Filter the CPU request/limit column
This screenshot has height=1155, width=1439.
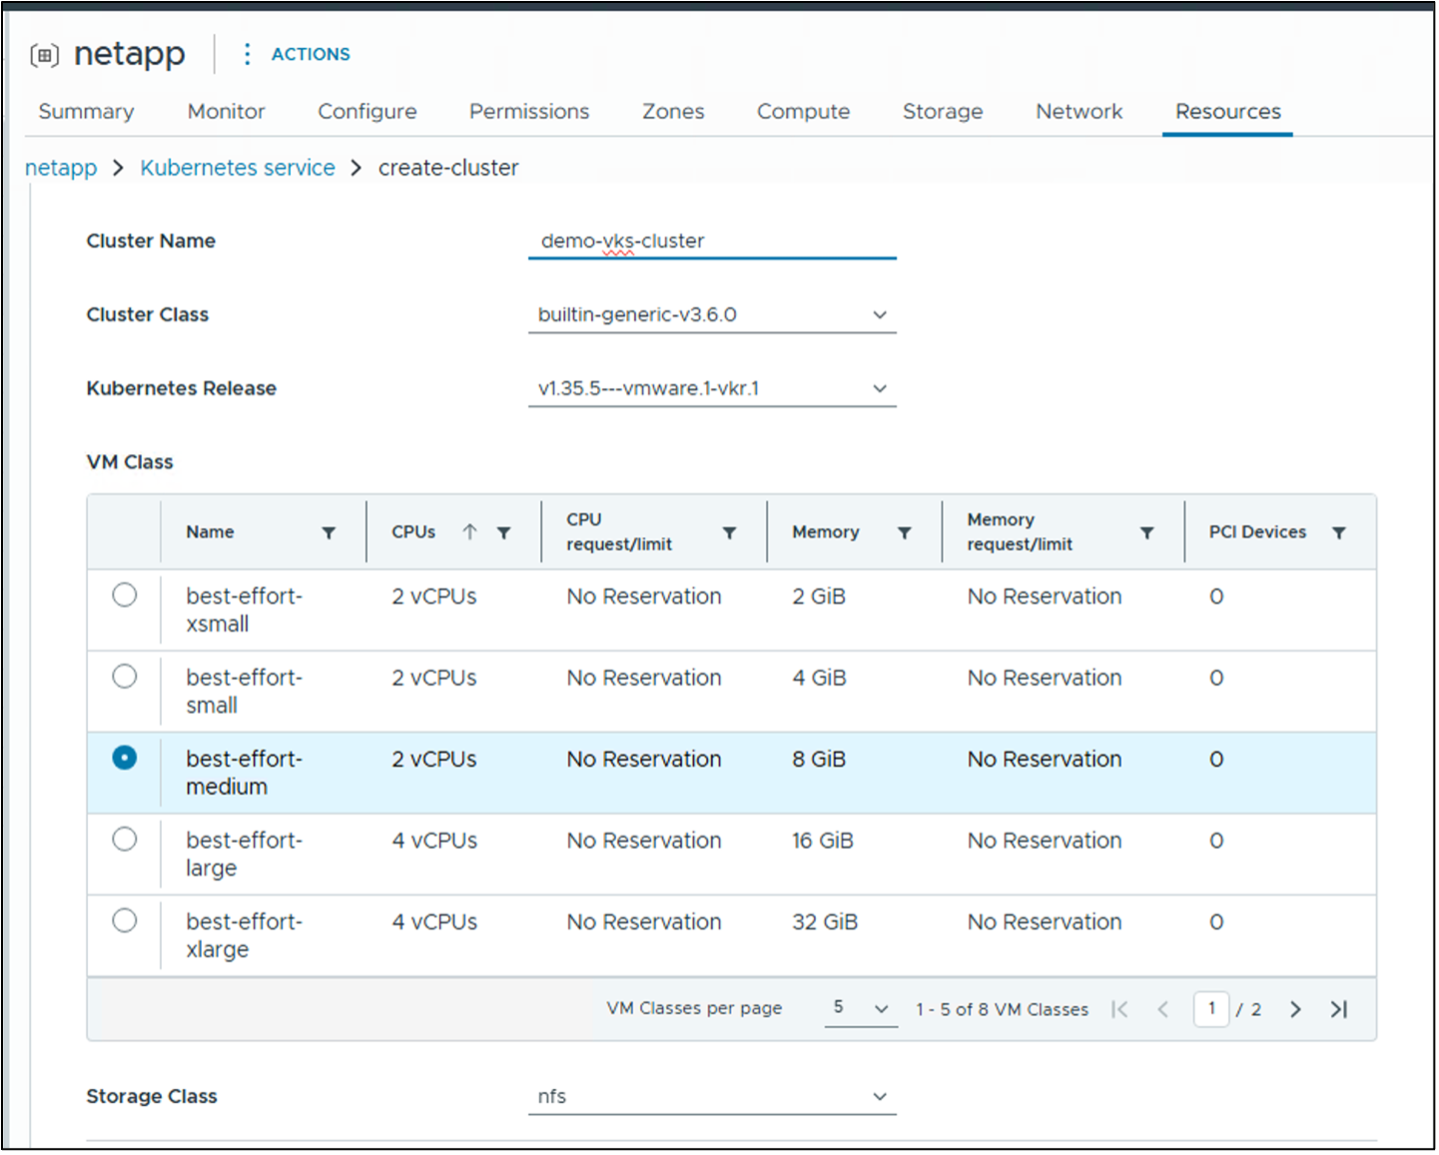[x=730, y=533]
